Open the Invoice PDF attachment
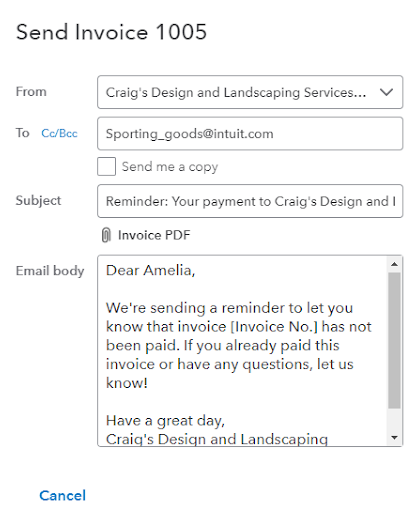The image size is (412, 520). 154,235
